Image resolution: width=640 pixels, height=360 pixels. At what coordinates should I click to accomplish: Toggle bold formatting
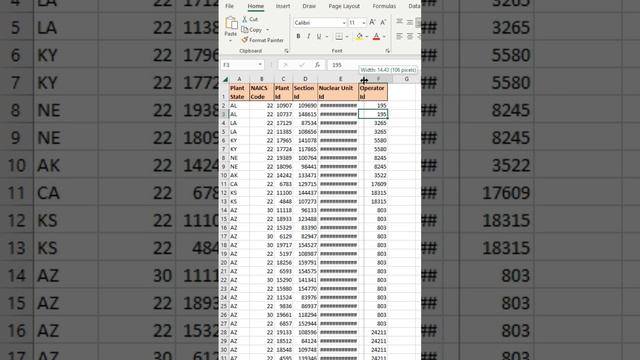[298, 36]
